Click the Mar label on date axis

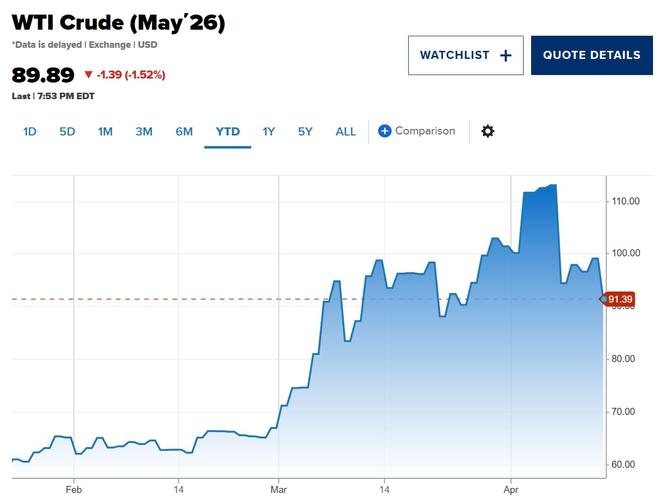click(278, 490)
